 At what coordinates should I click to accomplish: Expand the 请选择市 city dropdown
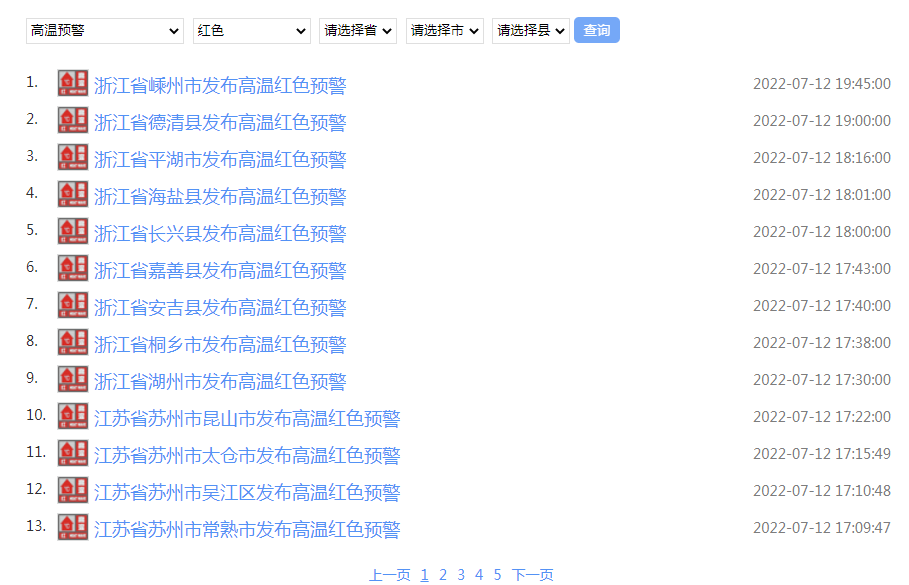445,31
